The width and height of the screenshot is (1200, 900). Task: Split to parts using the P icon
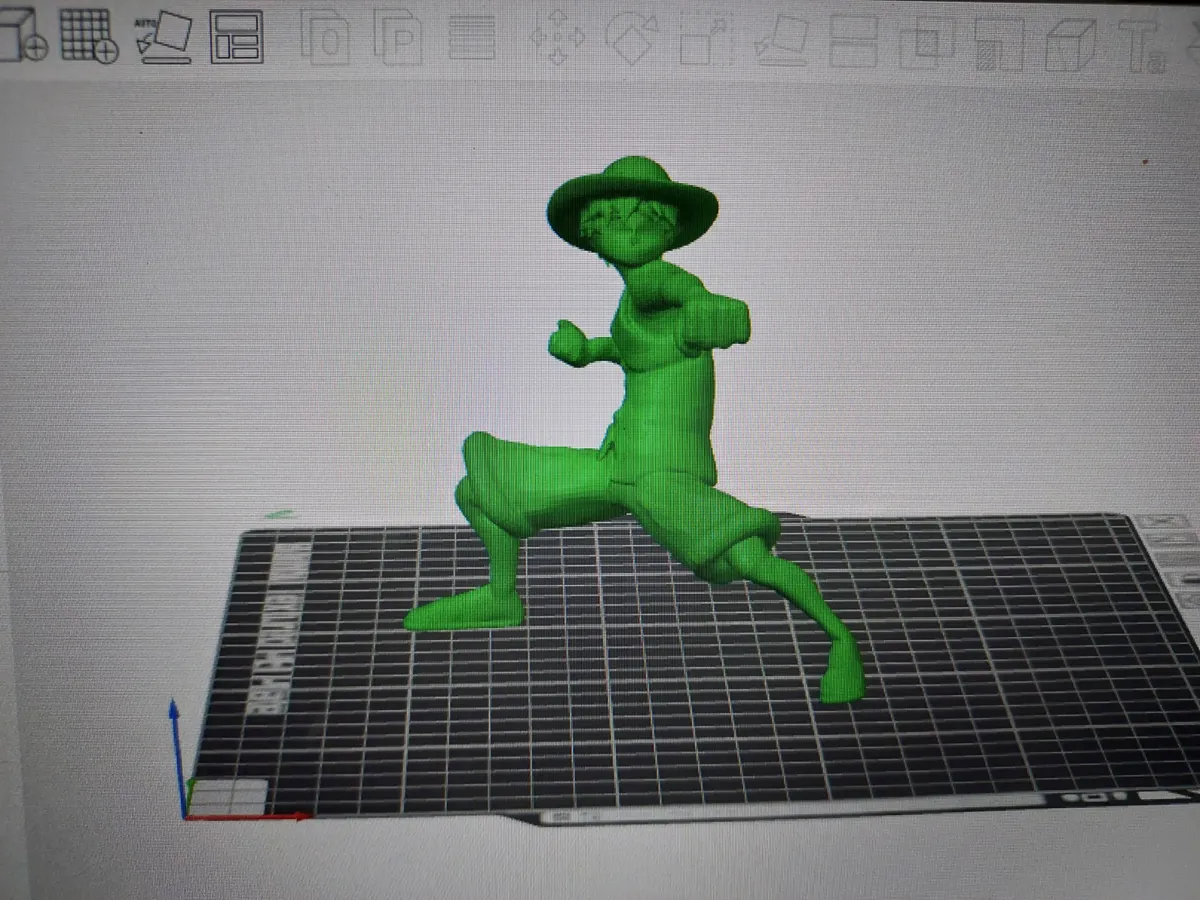[398, 38]
